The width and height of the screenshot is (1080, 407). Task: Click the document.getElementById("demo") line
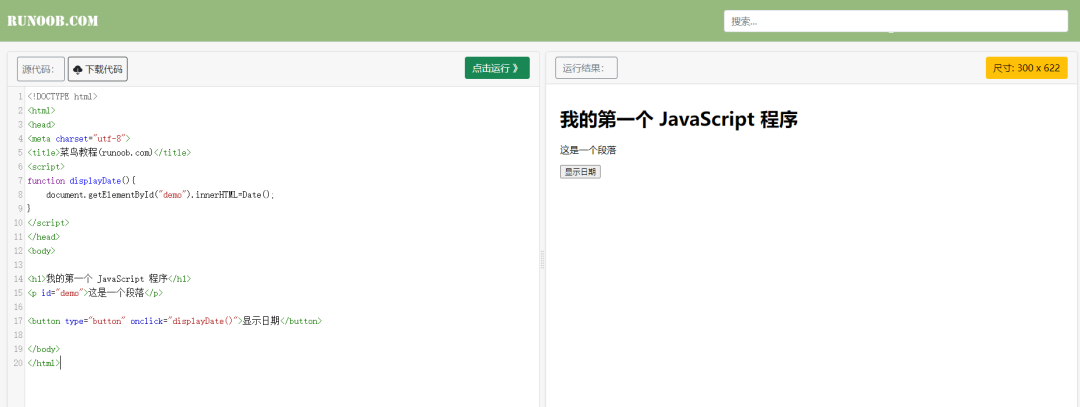pyautogui.click(x=160, y=195)
